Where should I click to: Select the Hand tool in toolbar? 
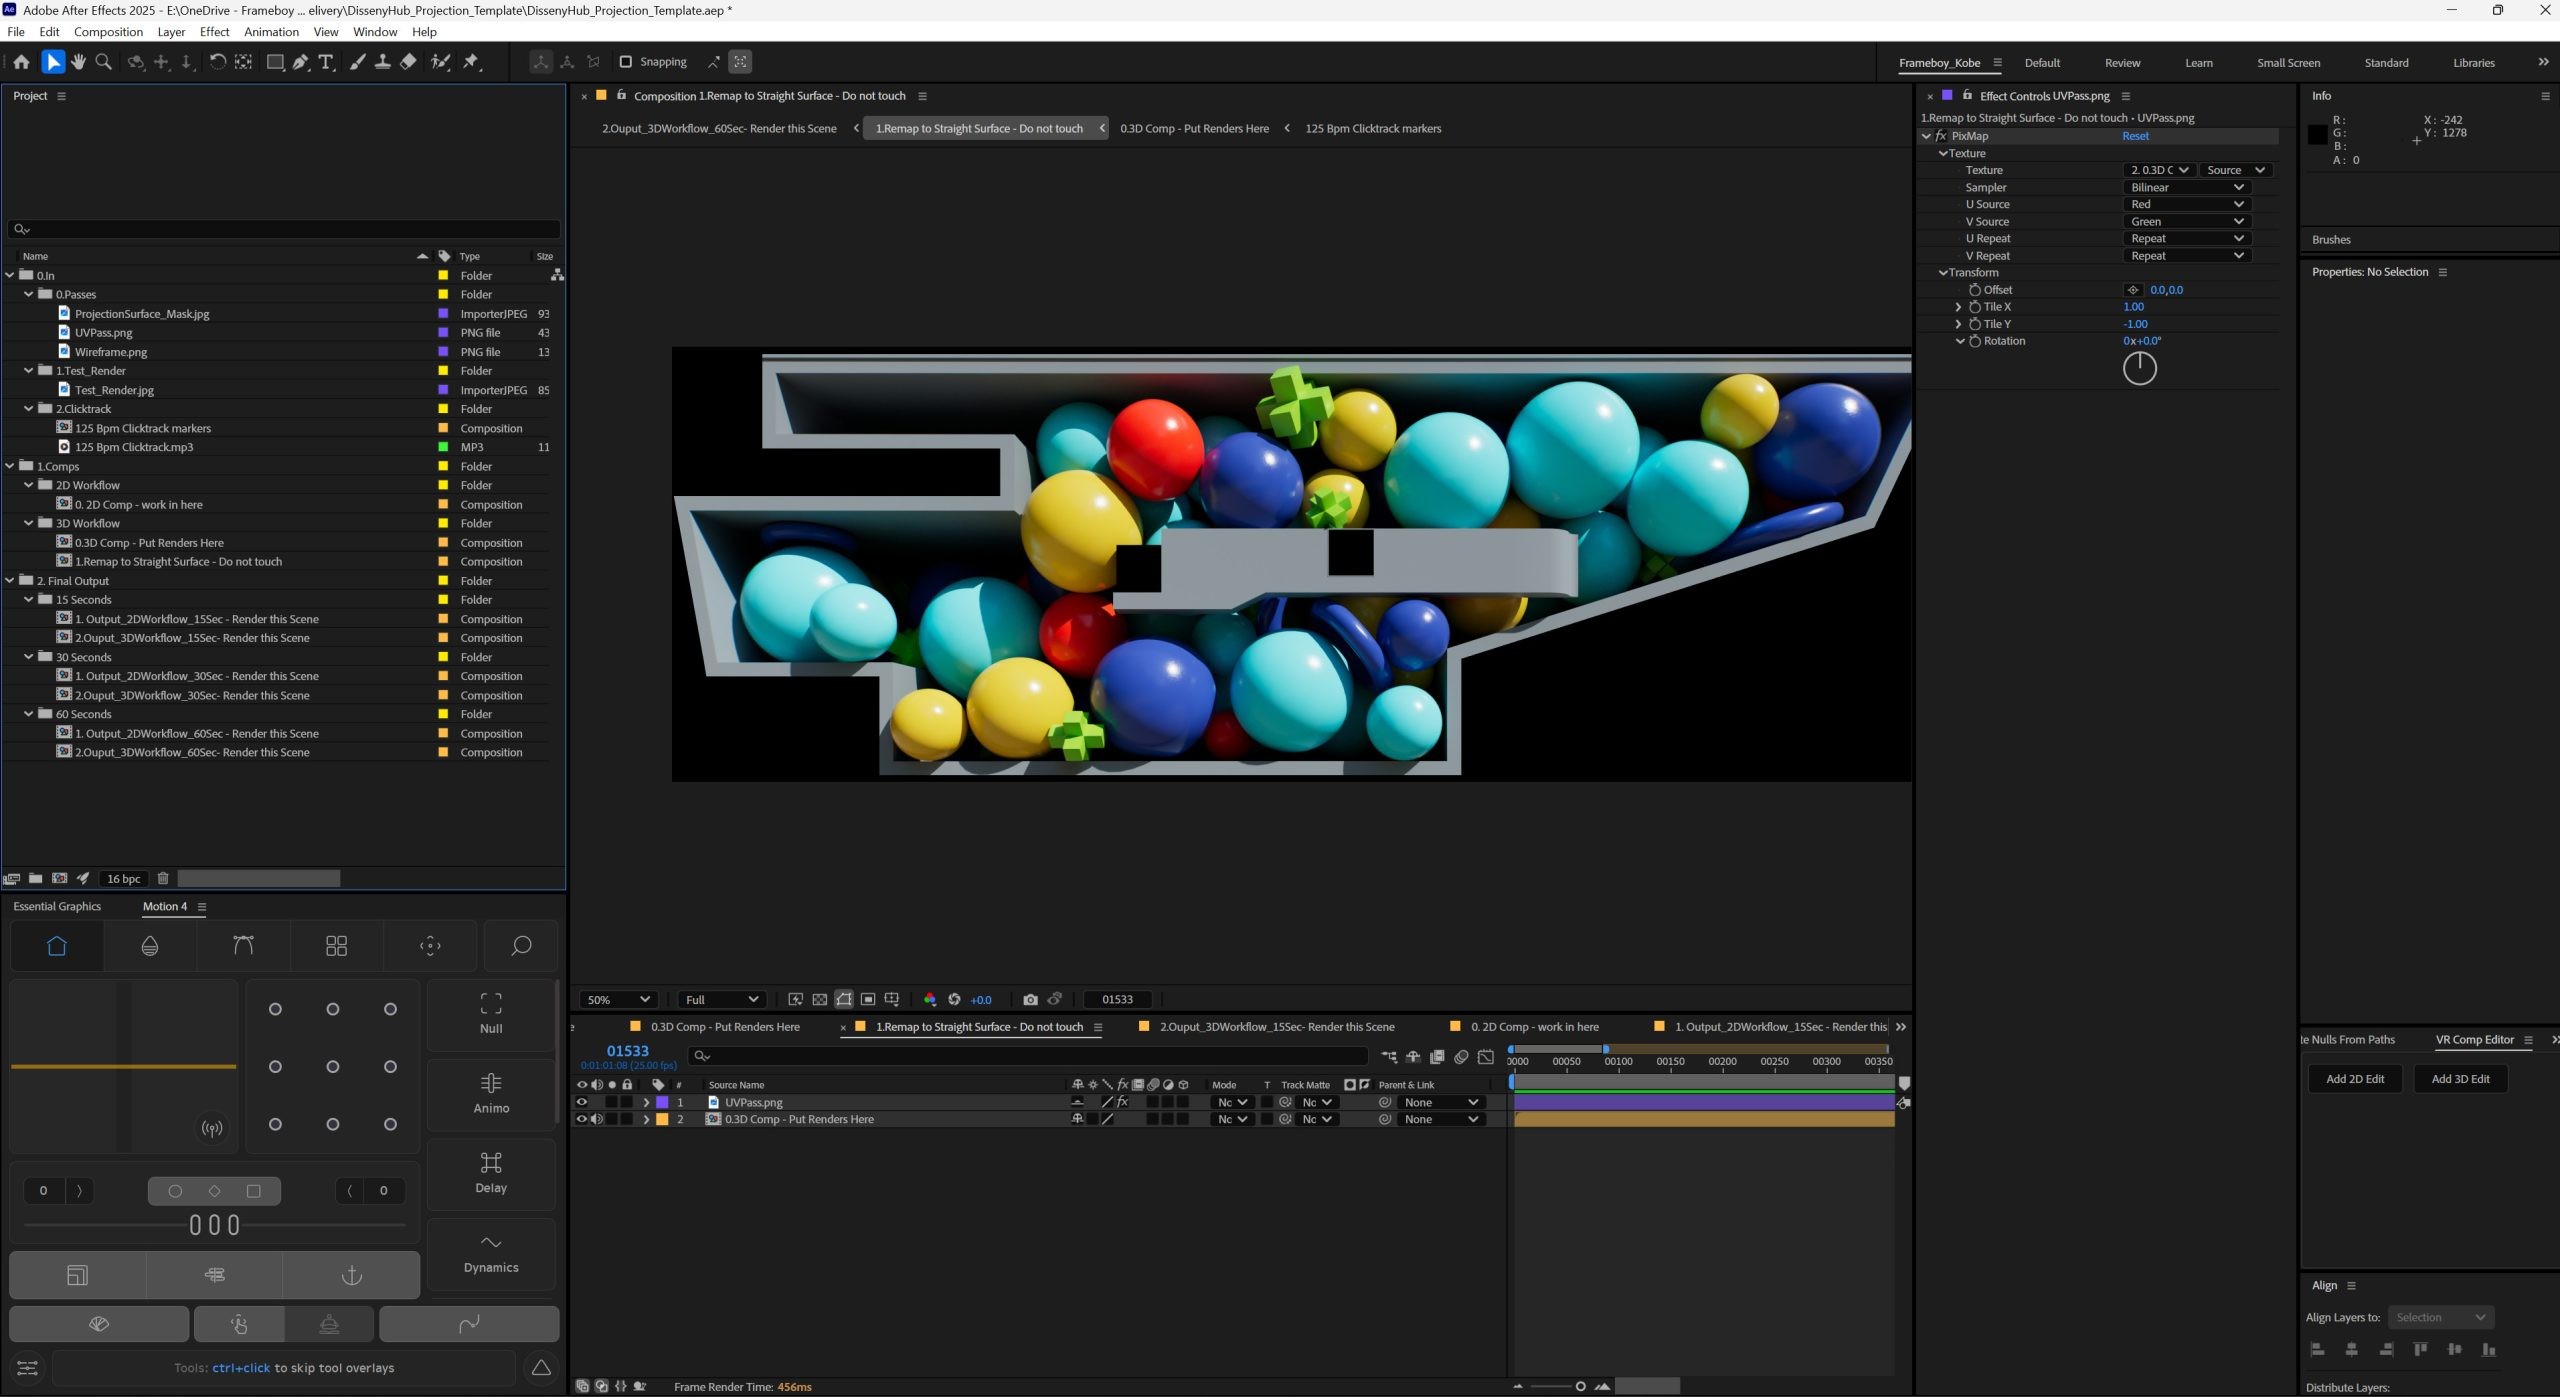[x=78, y=62]
